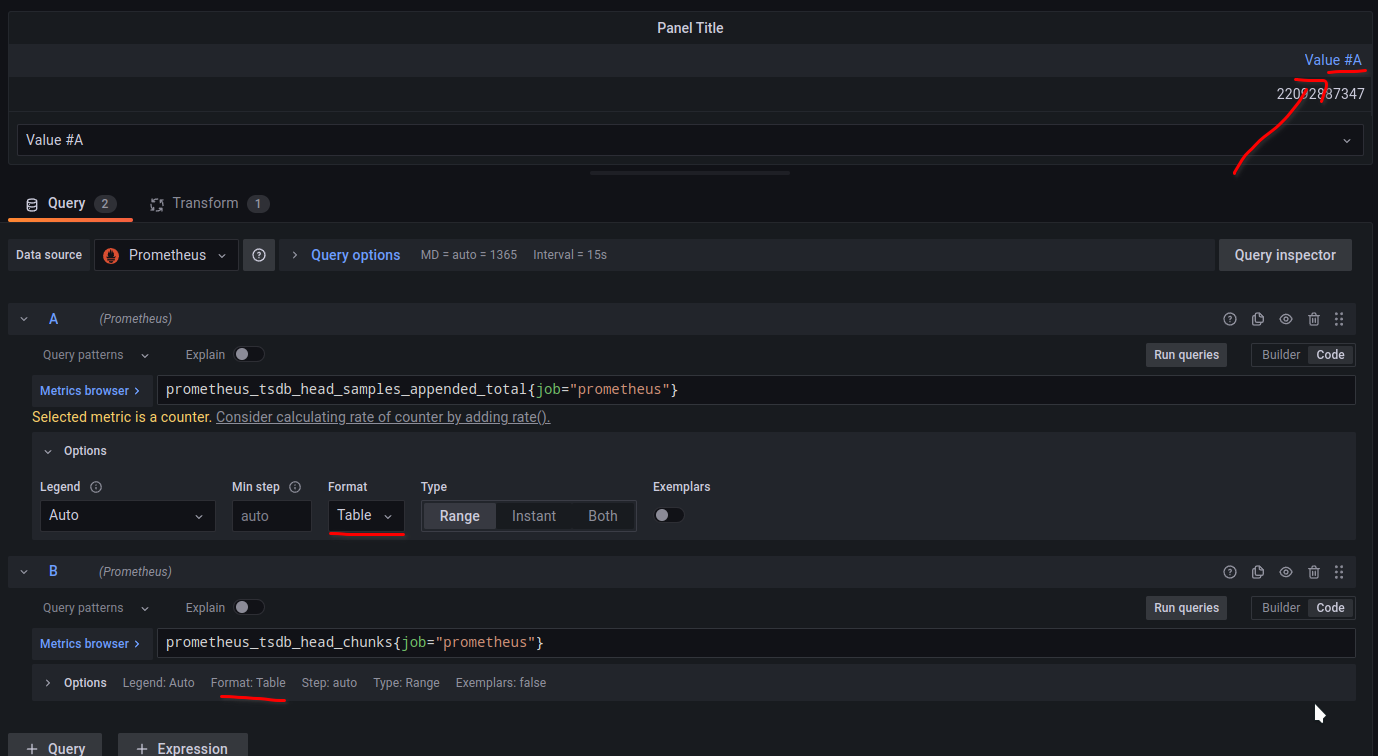Image resolution: width=1378 pixels, height=756 pixels.
Task: Open the help icon for query B
Action: (x=1229, y=571)
